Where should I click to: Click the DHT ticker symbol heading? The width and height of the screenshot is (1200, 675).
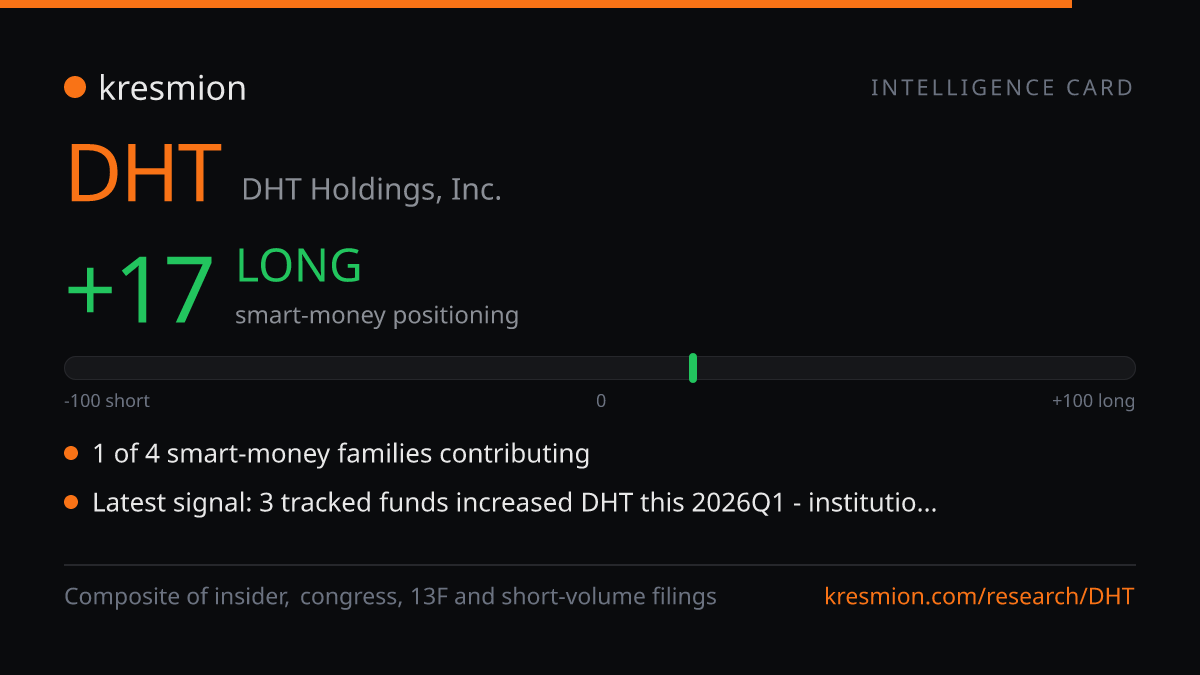pos(144,174)
